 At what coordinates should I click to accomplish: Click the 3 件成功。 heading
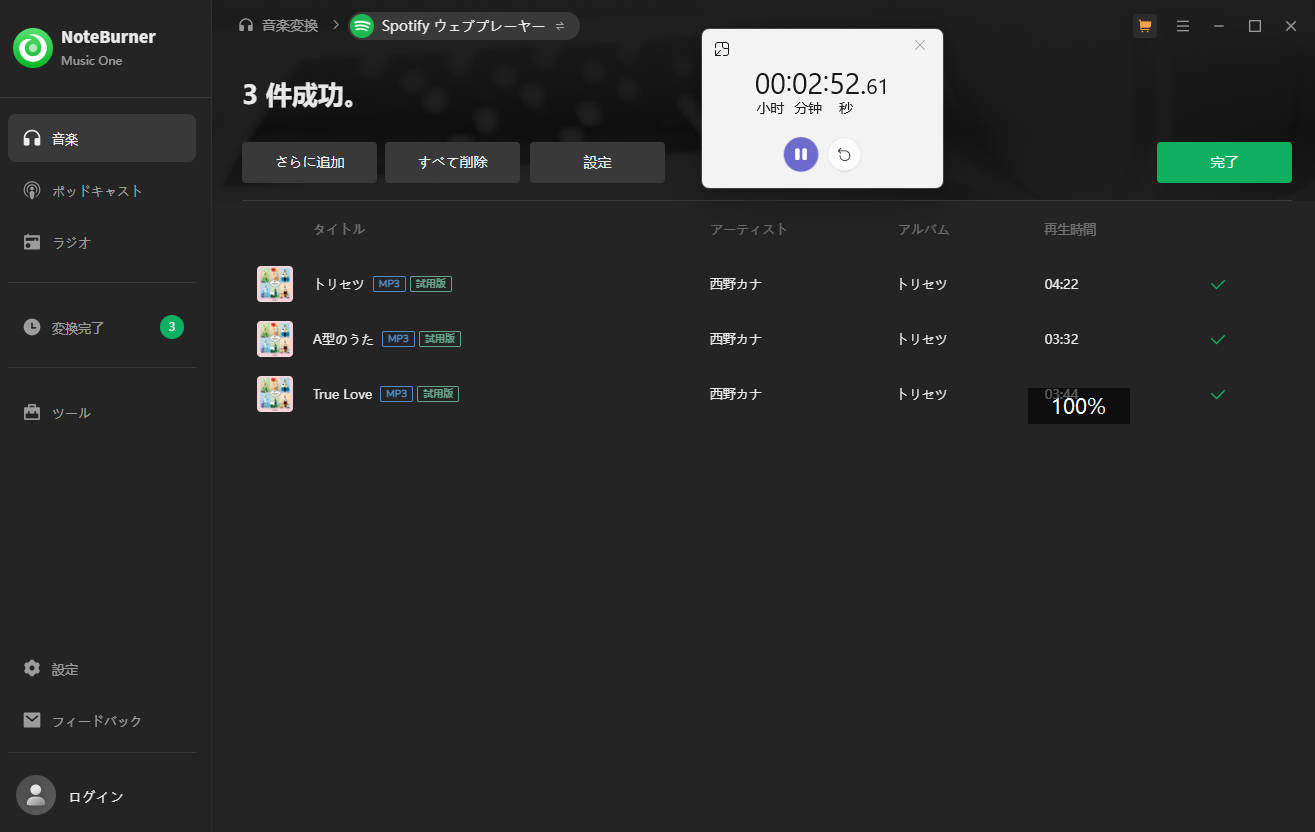tap(300, 96)
